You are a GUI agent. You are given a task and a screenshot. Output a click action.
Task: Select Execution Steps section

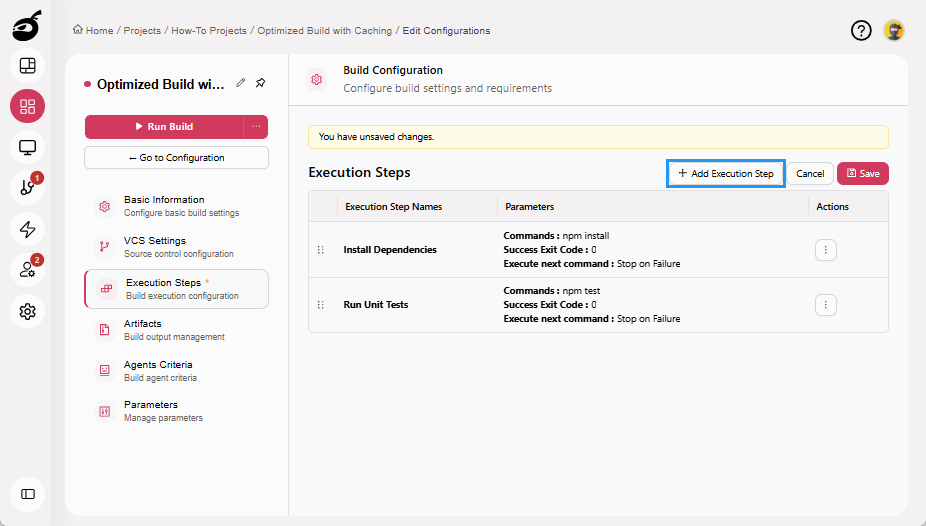click(176, 289)
